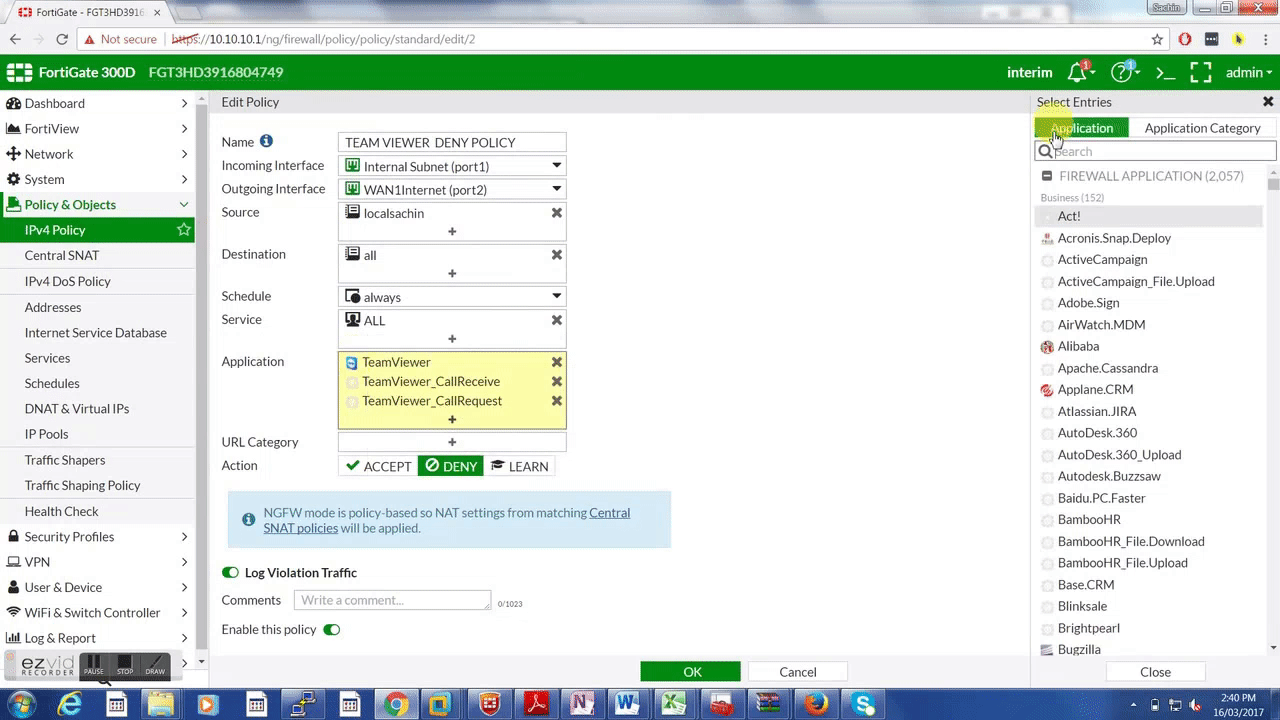1280x720 pixels.
Task: Toggle Log Violation Traffic switch
Action: pos(231,573)
